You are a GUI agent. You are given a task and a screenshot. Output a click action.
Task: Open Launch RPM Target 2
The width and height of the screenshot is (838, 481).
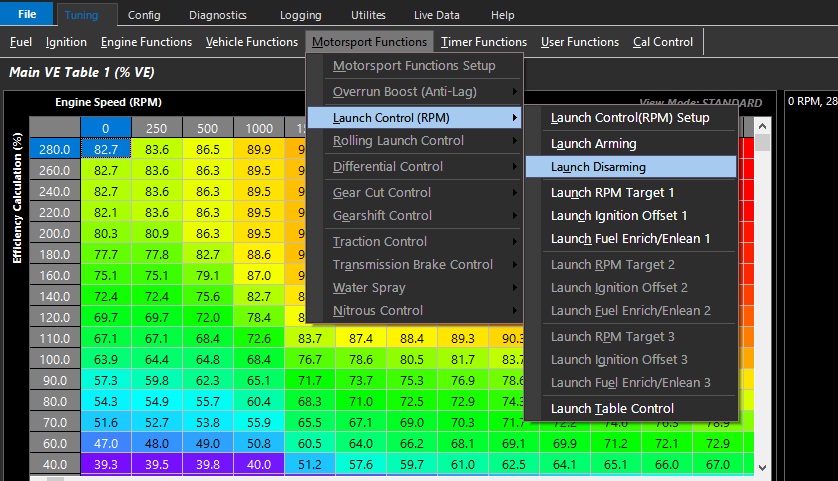pyautogui.click(x=631, y=265)
